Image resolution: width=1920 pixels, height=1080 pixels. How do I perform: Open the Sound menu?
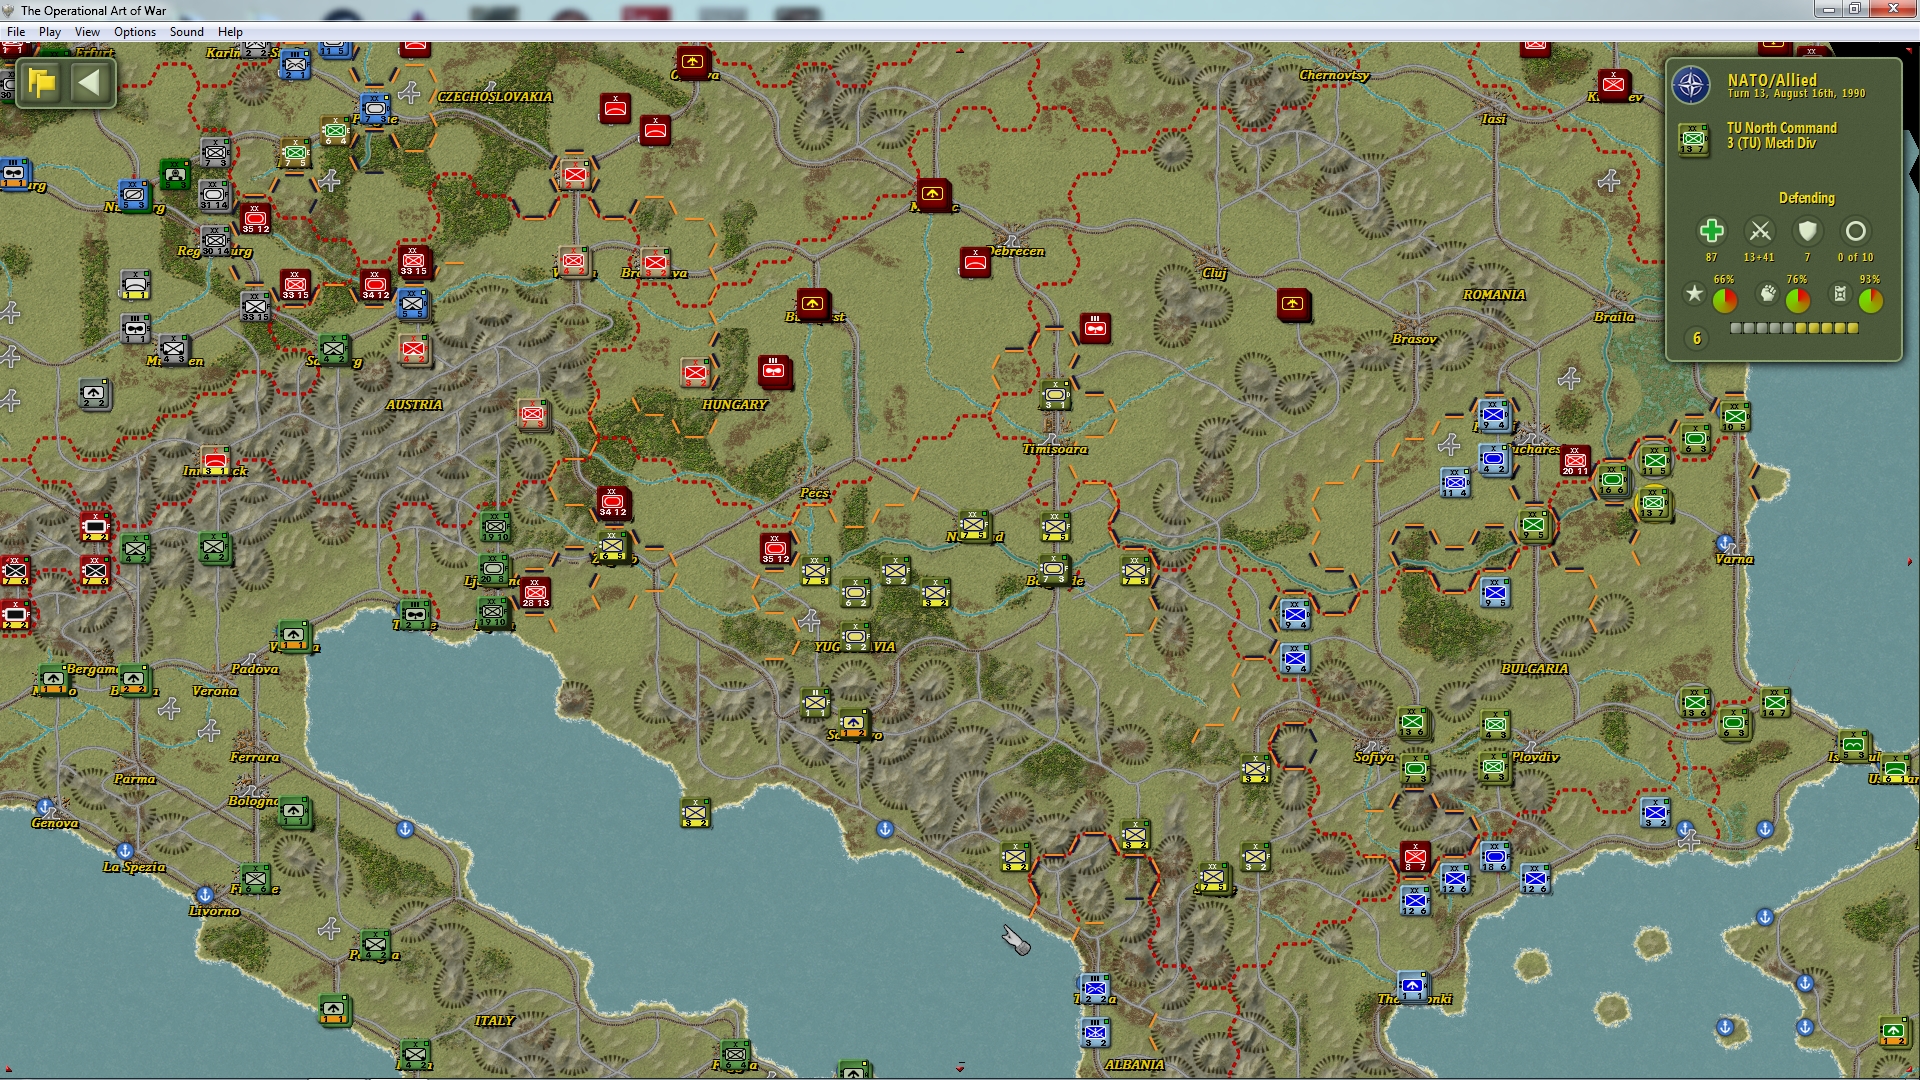pos(187,32)
